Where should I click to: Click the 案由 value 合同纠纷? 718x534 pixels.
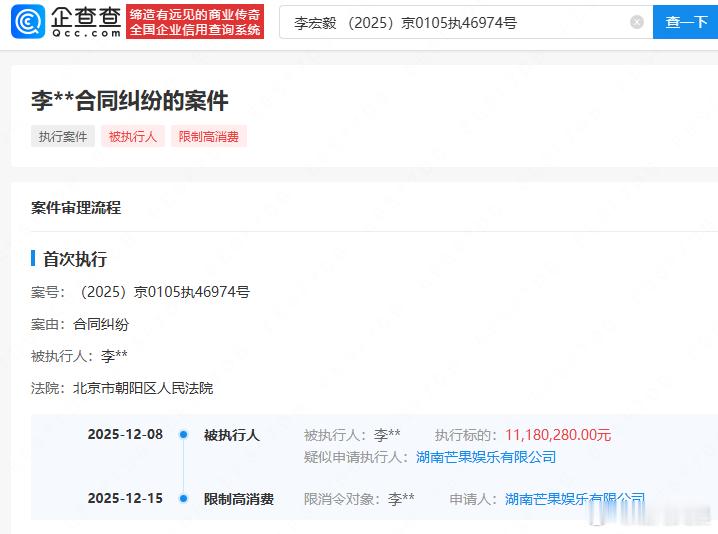point(101,324)
